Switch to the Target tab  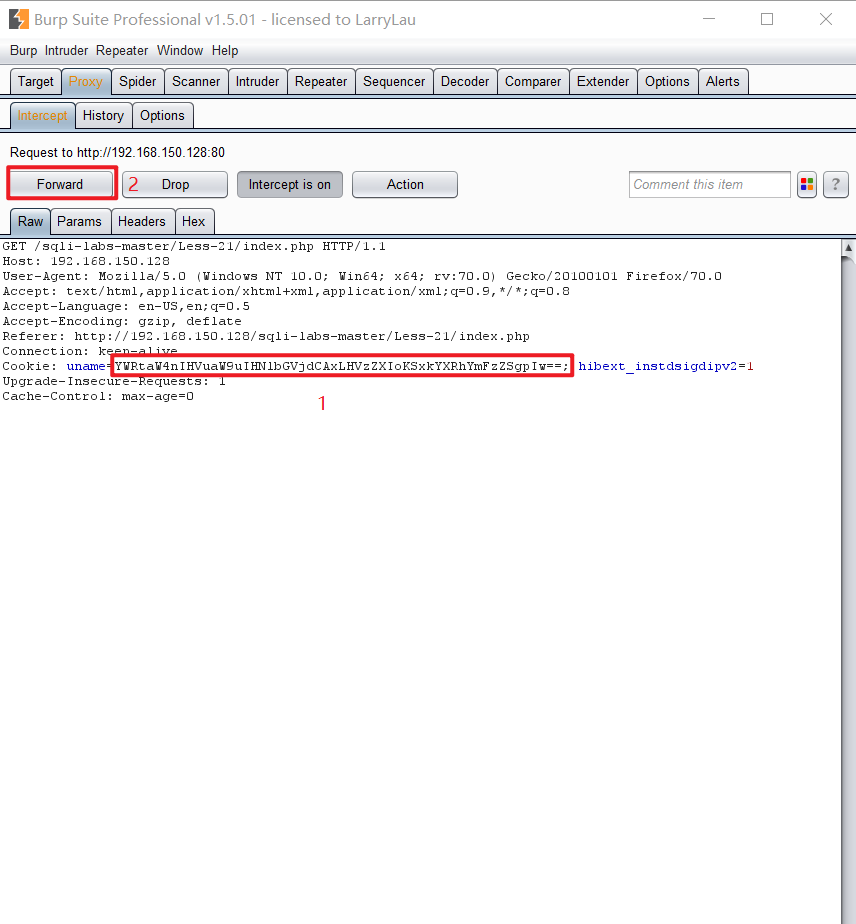coord(35,81)
